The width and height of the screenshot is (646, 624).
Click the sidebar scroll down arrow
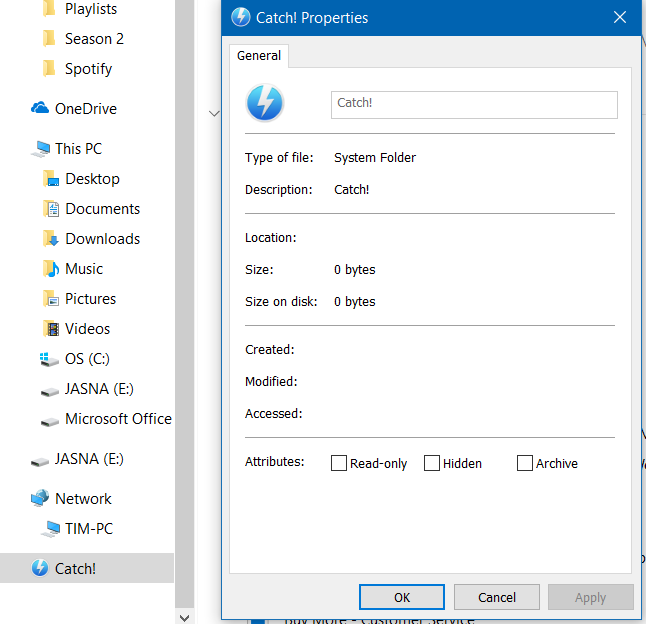coord(185,618)
